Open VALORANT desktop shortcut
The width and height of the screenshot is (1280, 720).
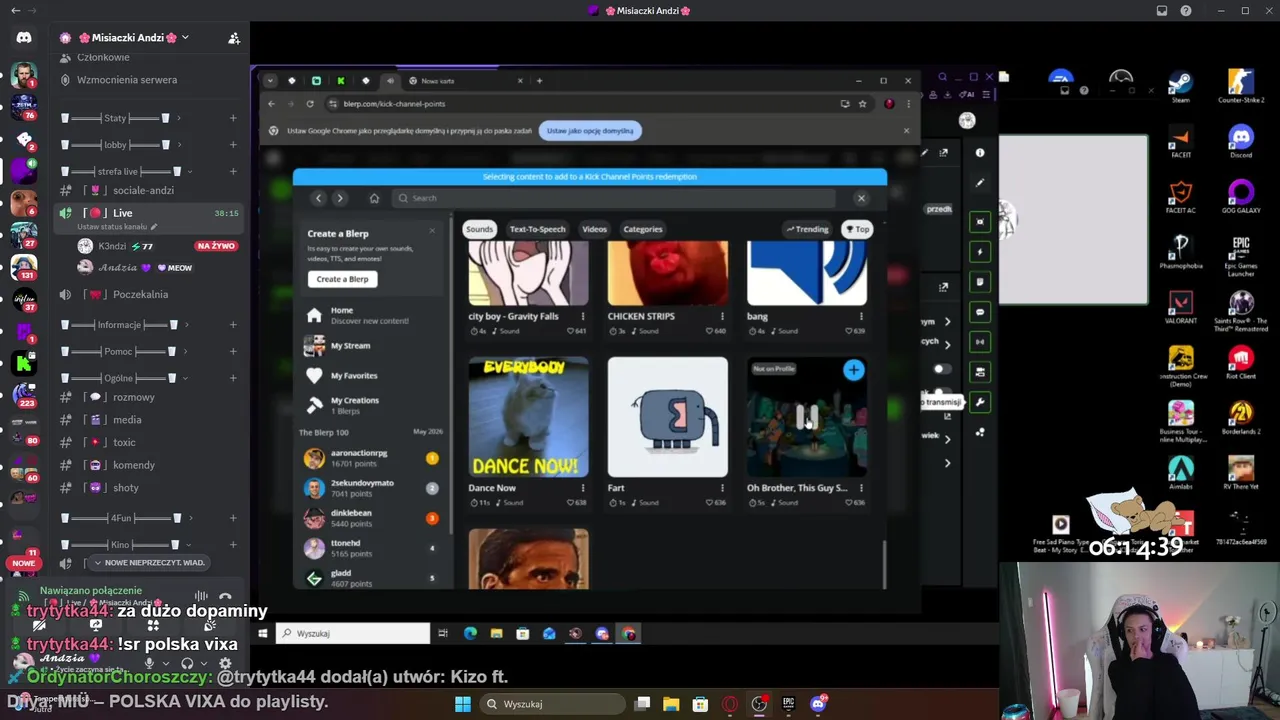pyautogui.click(x=1181, y=308)
